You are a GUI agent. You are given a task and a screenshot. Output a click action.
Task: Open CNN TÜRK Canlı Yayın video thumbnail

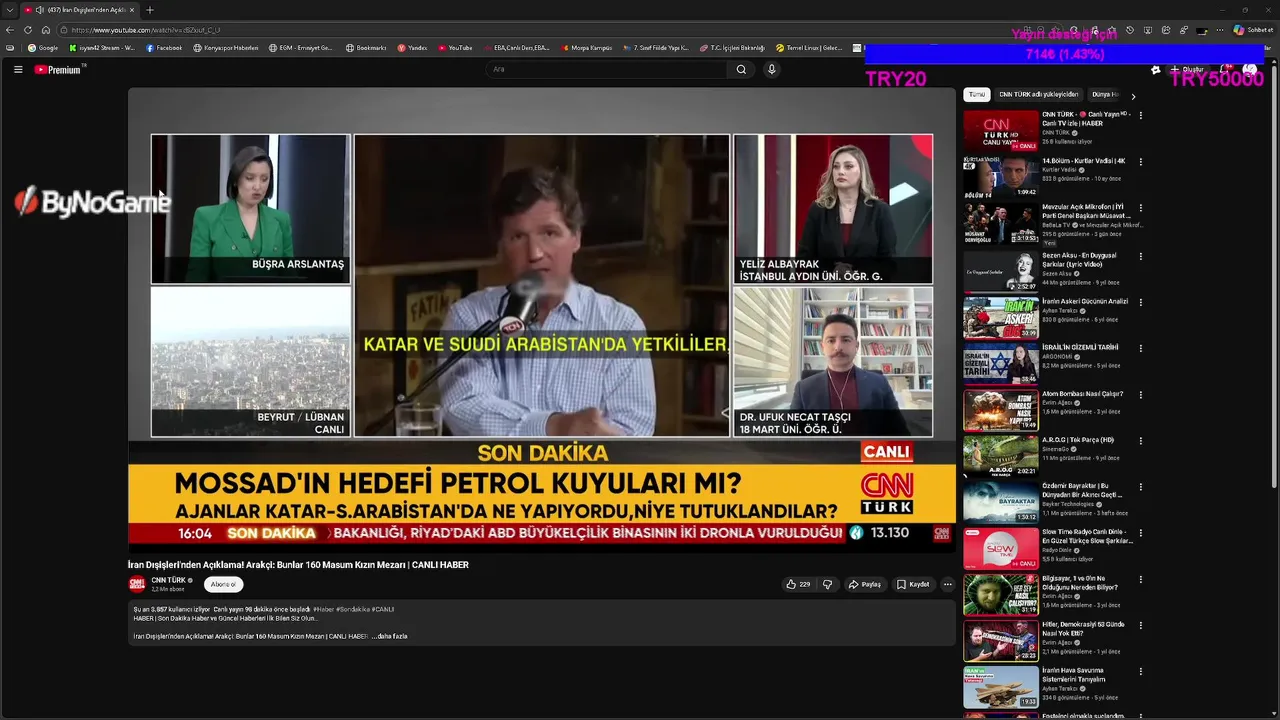[x=1001, y=130]
